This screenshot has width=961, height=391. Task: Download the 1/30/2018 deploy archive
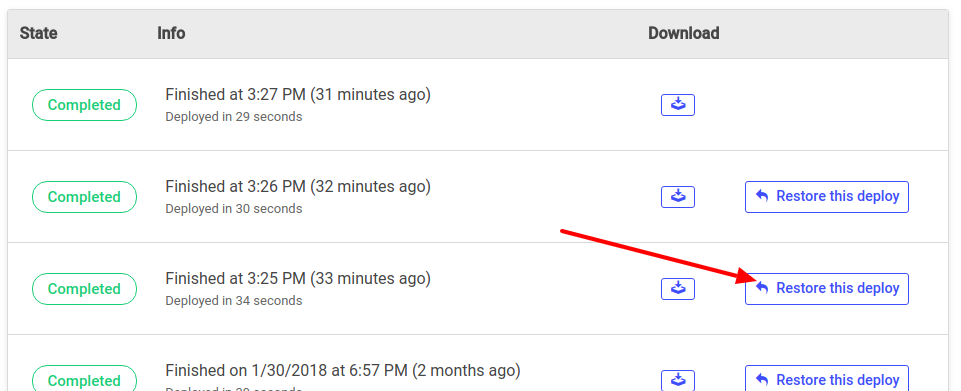pos(677,380)
